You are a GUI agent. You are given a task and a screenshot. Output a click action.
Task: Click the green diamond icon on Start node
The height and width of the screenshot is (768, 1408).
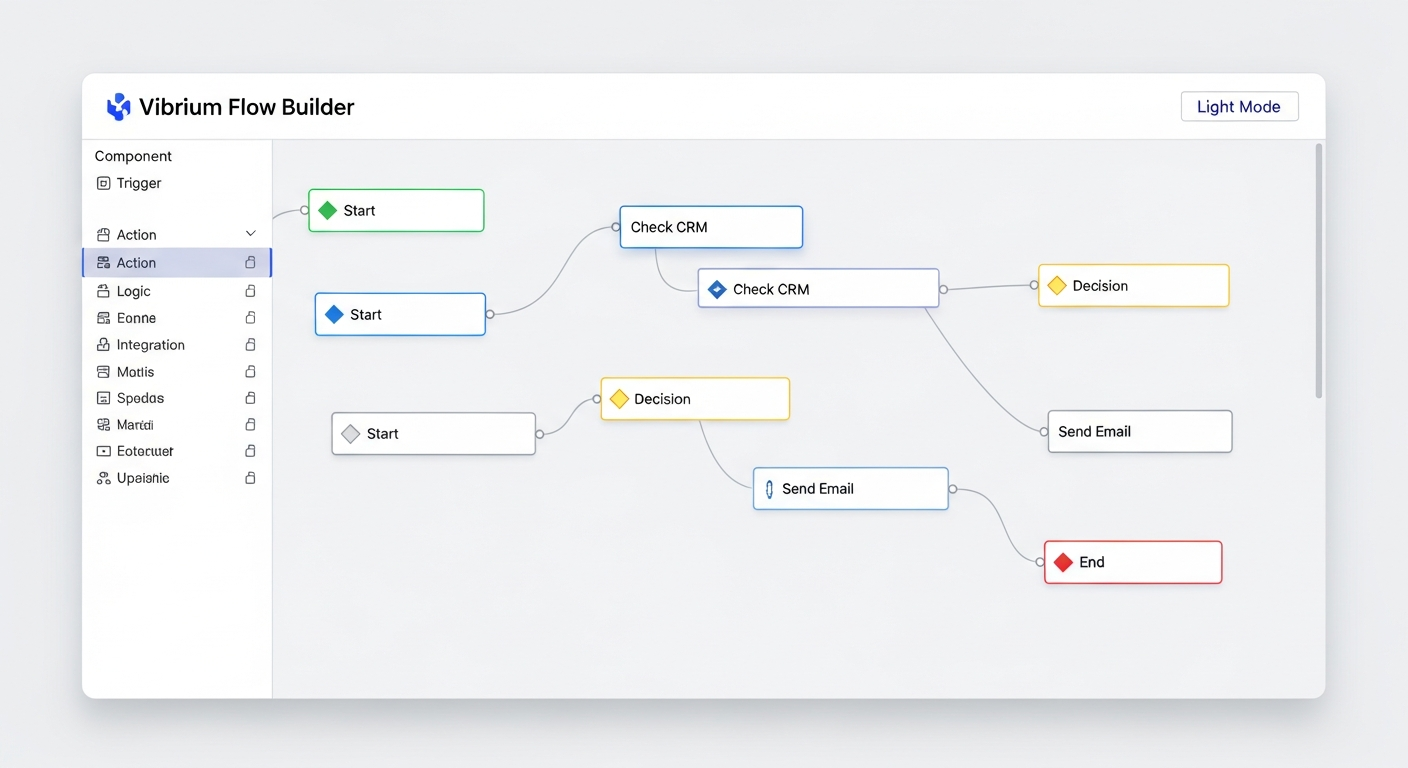click(326, 210)
